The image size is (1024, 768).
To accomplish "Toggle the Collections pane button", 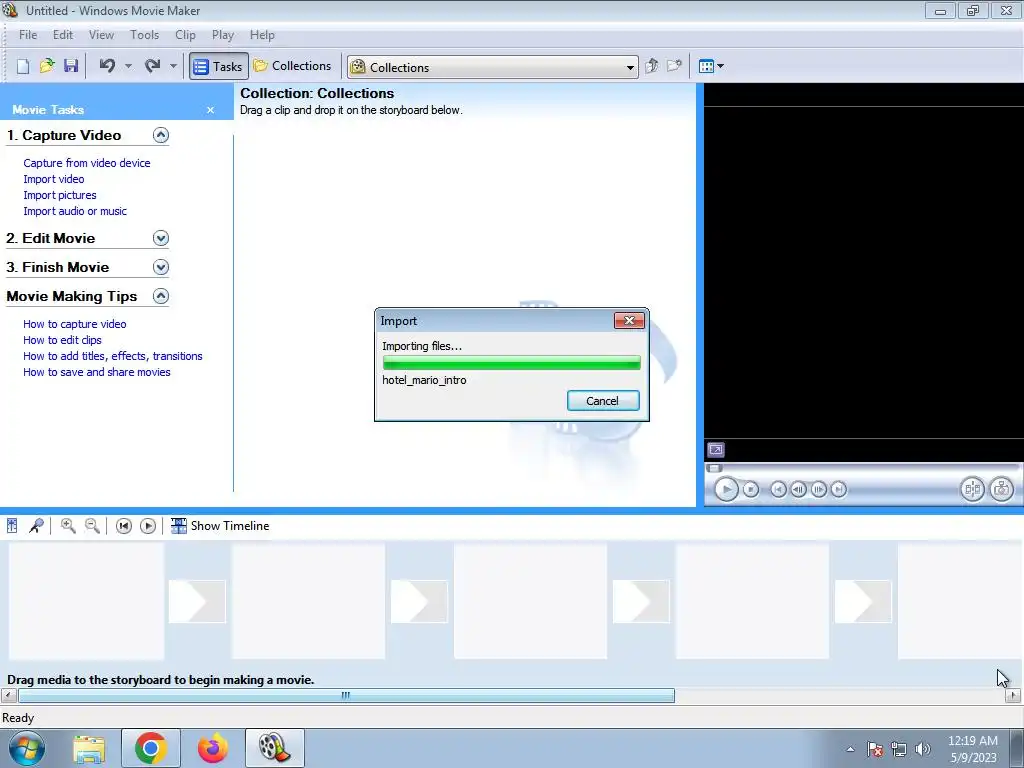I will 293,66.
